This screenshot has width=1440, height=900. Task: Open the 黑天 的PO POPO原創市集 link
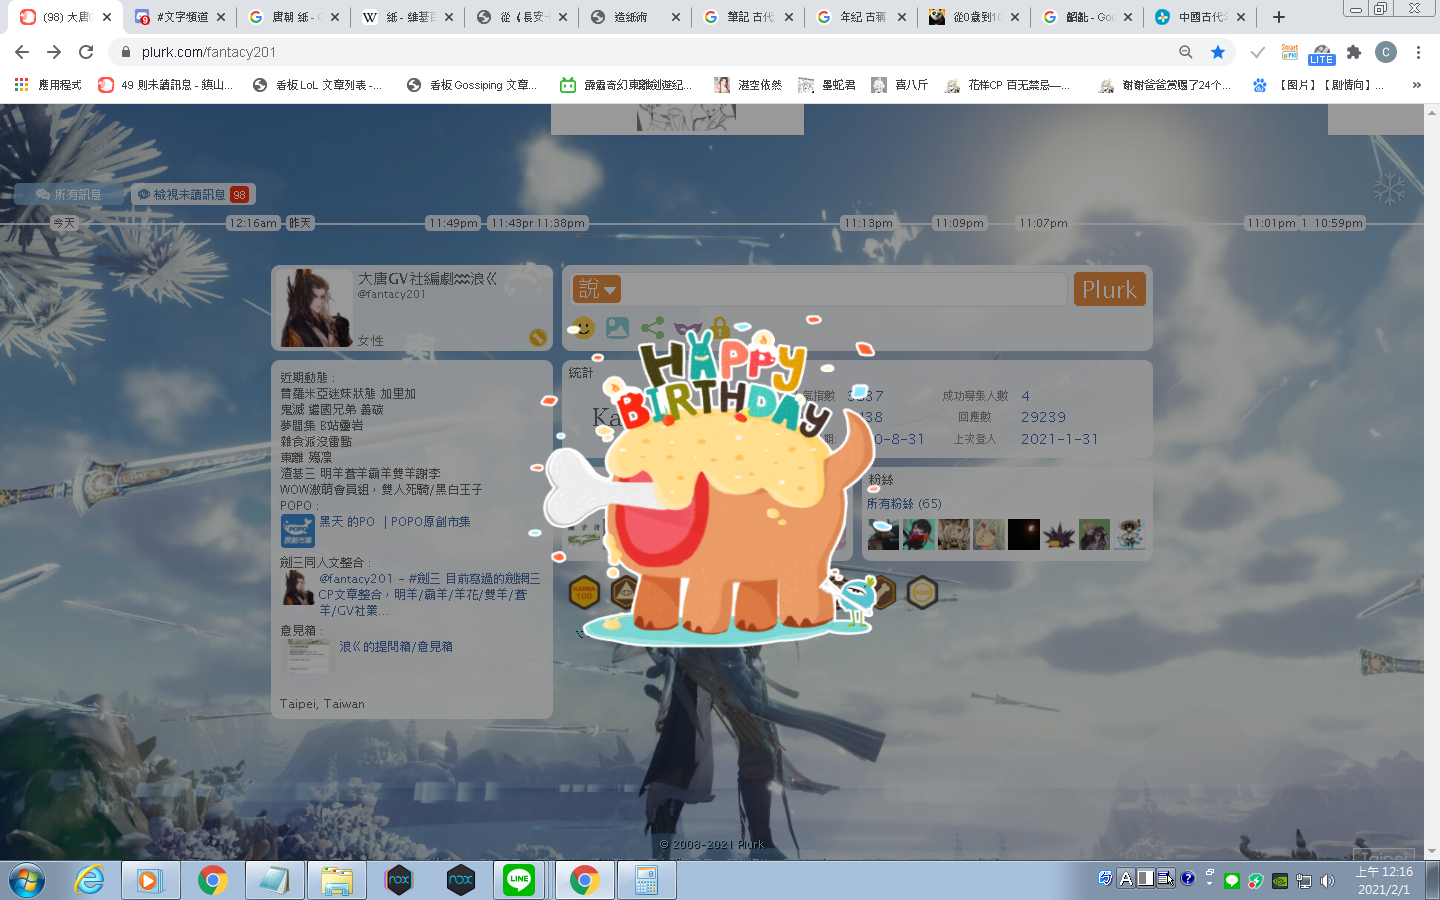tap(395, 522)
